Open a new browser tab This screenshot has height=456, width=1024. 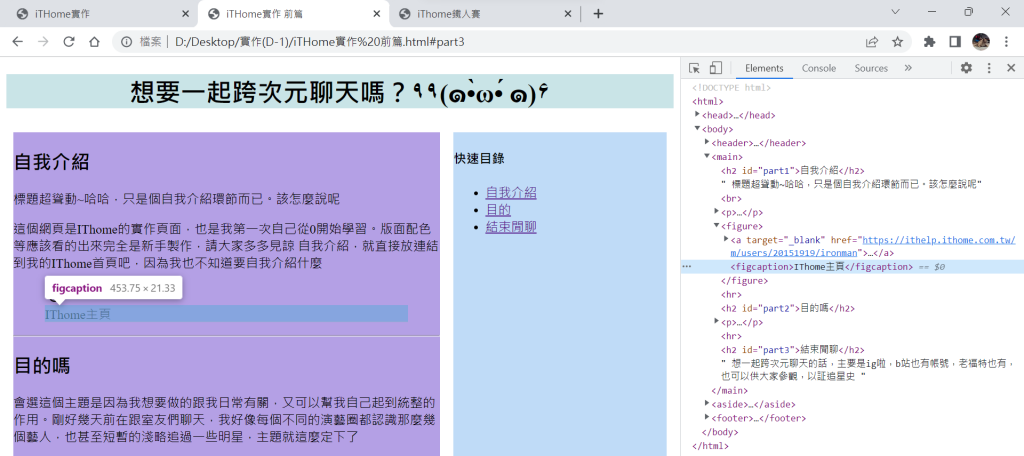(x=598, y=14)
